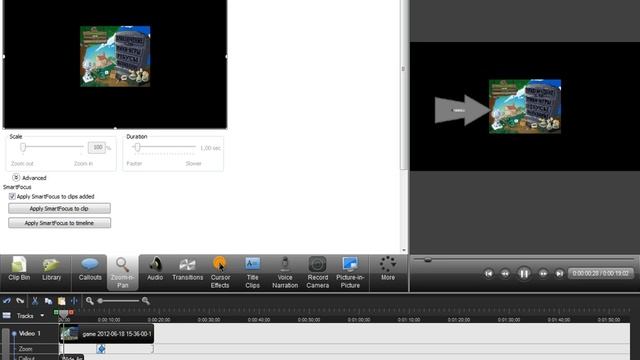The height and width of the screenshot is (360, 640).
Task: Click the timeline zoom out magnifier
Action: point(89,301)
